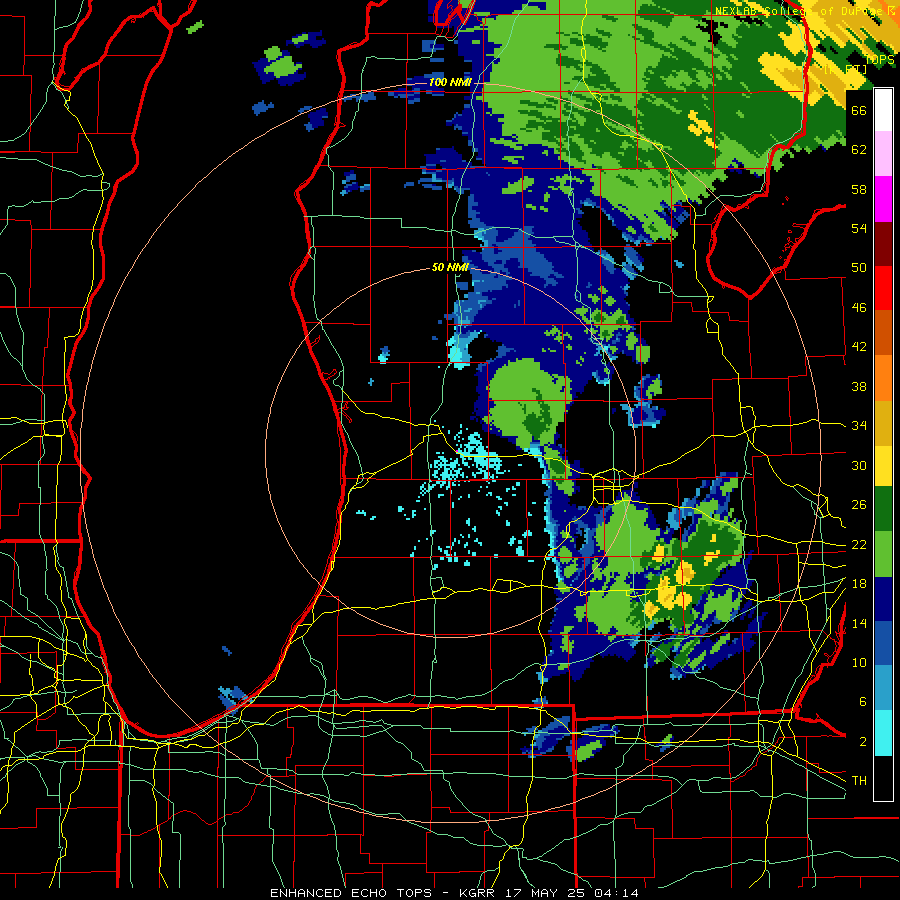The image size is (900, 900).
Task: Click the "TOPS" legend heading
Action: click(x=879, y=60)
